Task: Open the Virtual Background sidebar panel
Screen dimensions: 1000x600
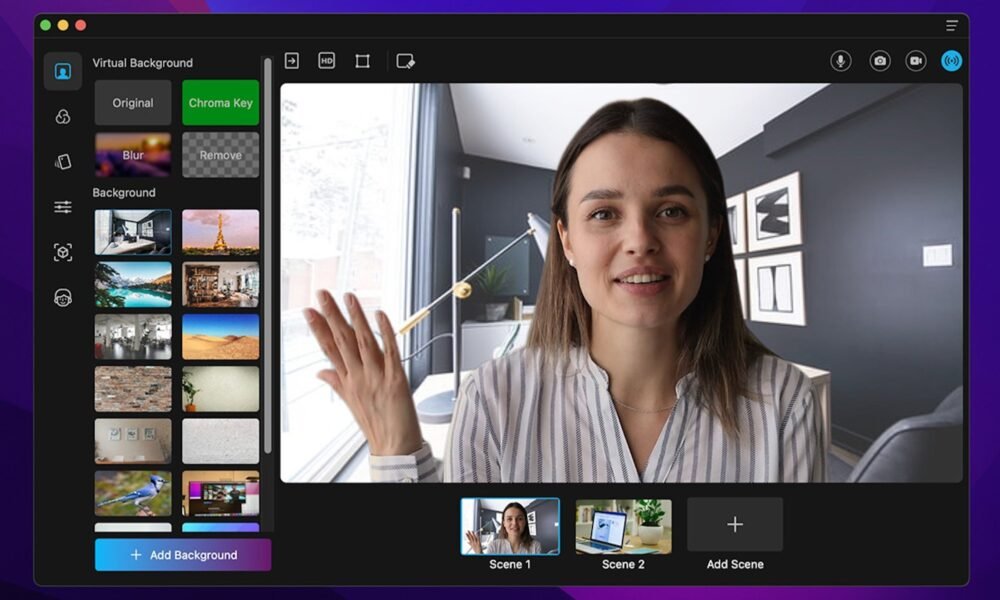Action: (63, 71)
